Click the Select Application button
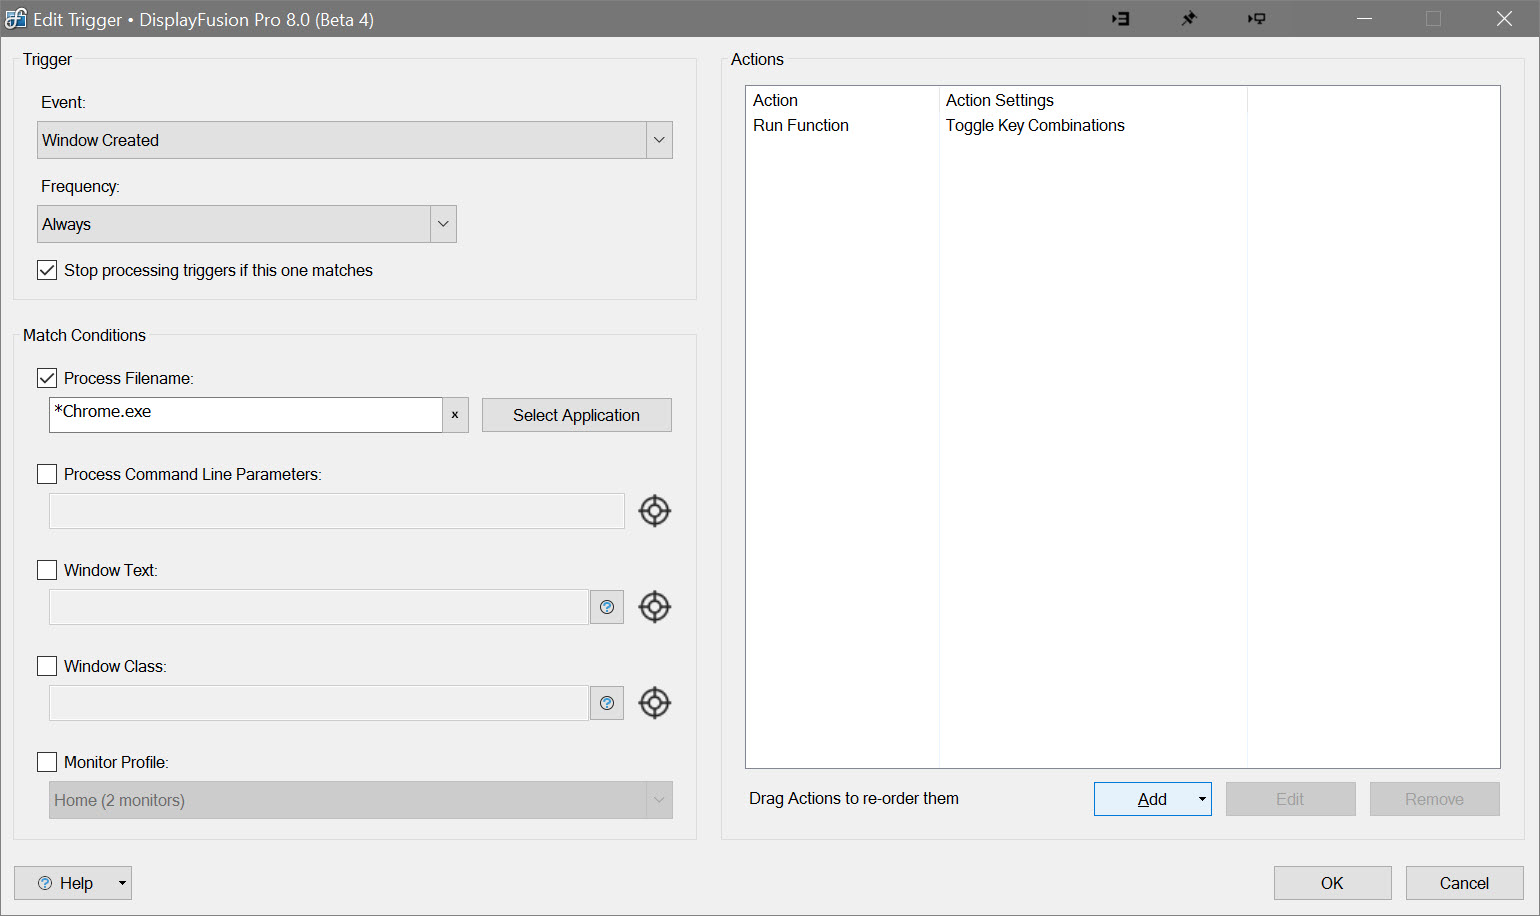This screenshot has width=1540, height=916. point(576,415)
